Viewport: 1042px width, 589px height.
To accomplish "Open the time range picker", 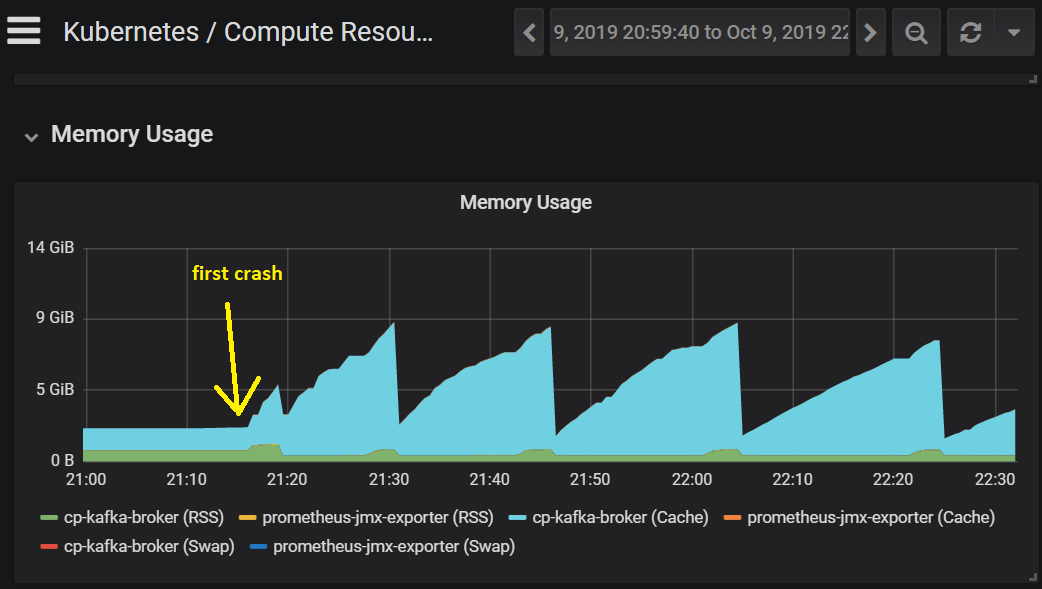I will point(700,32).
